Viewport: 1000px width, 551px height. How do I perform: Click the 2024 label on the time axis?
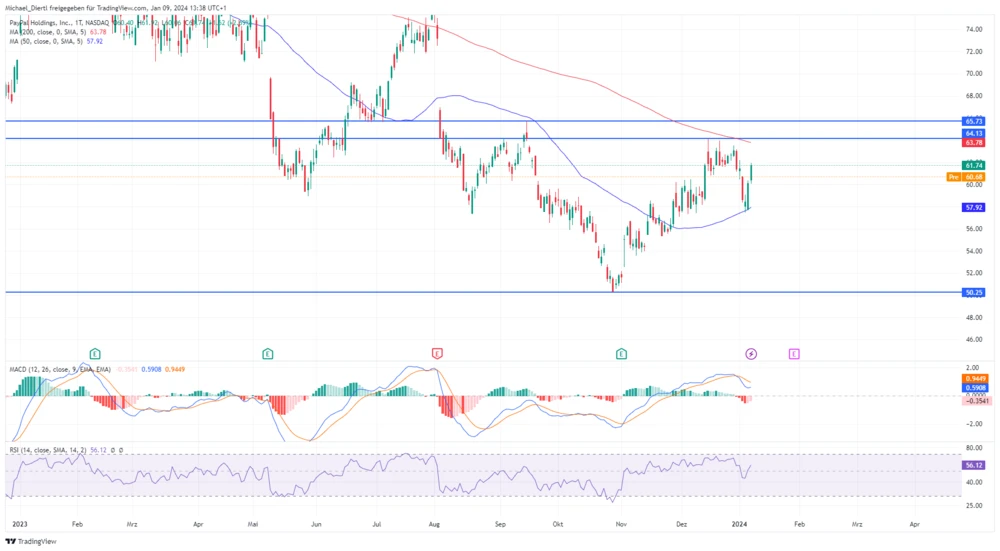739,524
